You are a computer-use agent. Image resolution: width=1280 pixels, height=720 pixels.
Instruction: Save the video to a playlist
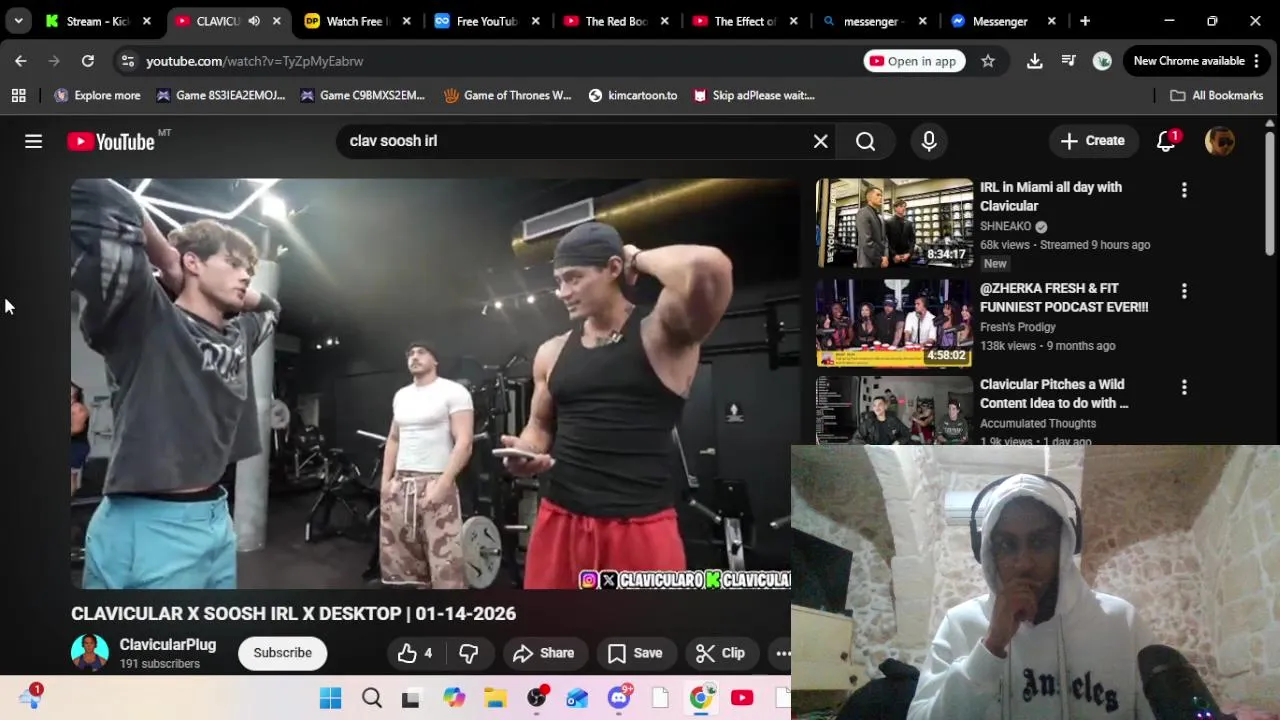click(635, 653)
